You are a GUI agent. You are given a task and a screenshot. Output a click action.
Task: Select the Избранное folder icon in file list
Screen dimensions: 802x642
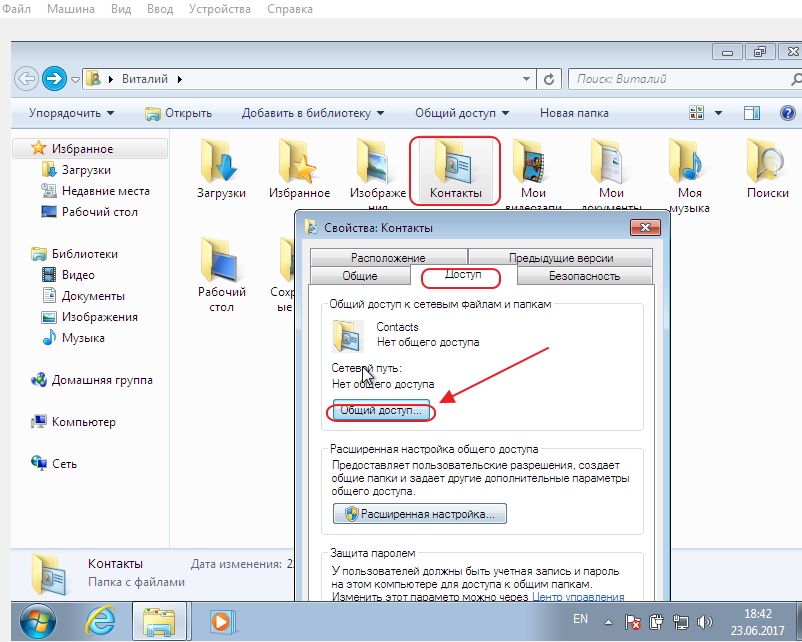coord(300,169)
